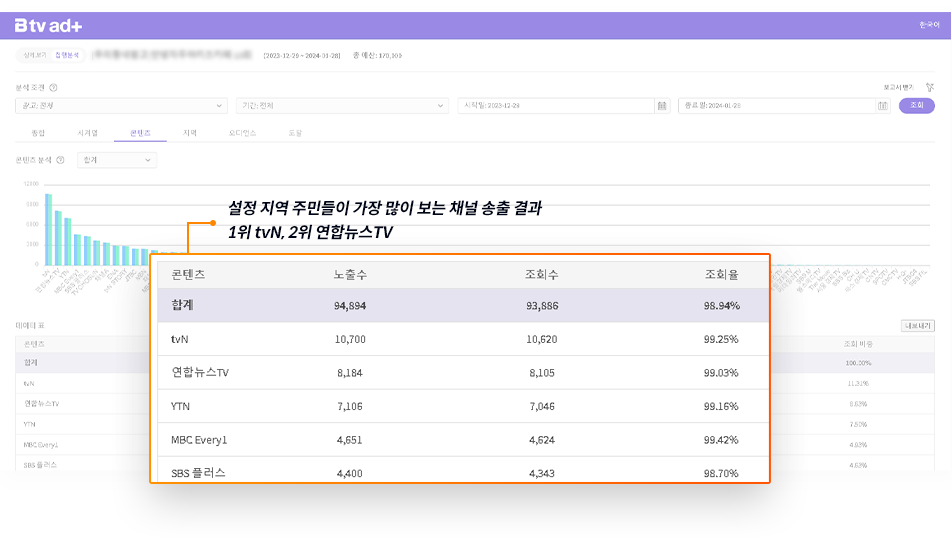Open the 한국어 language selector
This screenshot has height=551, width=952.
coord(929,25)
